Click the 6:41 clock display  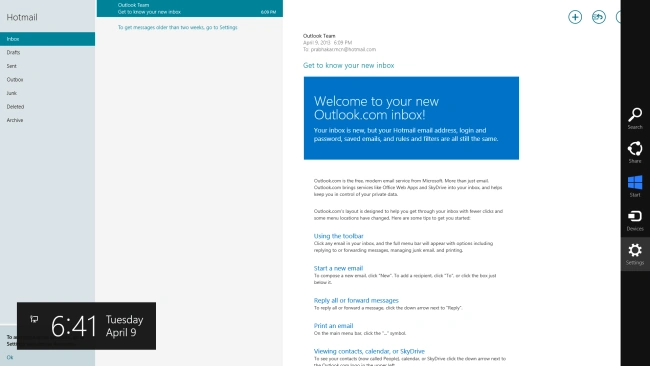coord(74,326)
